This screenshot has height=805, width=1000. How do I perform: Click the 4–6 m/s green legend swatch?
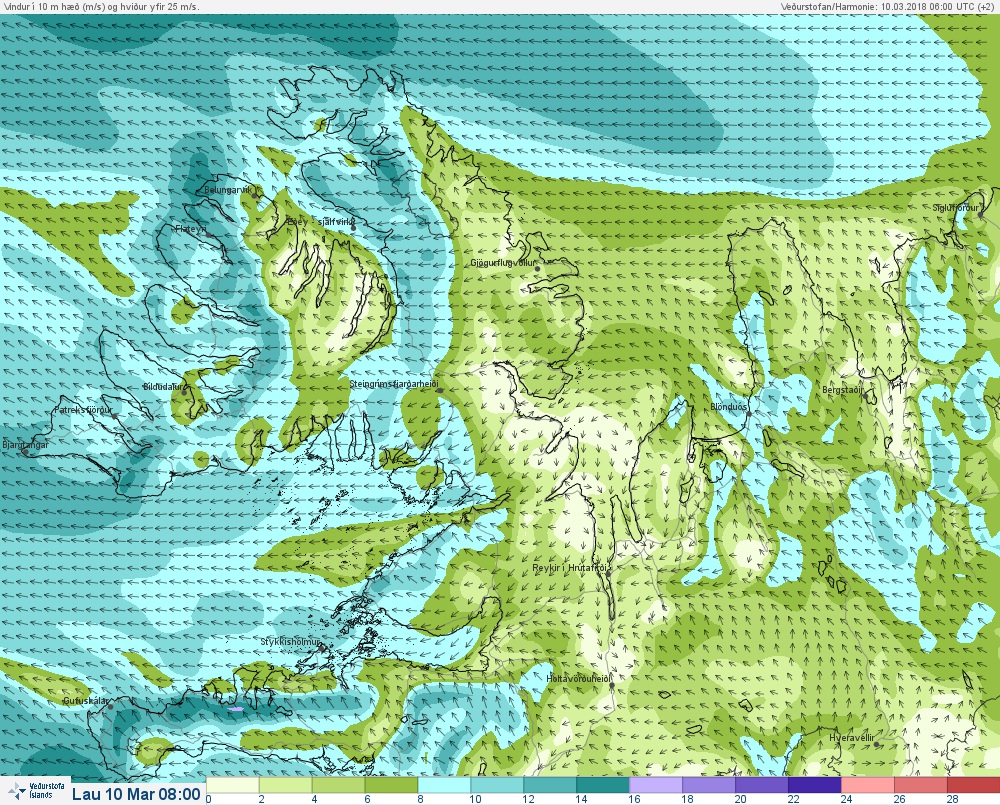338,785
